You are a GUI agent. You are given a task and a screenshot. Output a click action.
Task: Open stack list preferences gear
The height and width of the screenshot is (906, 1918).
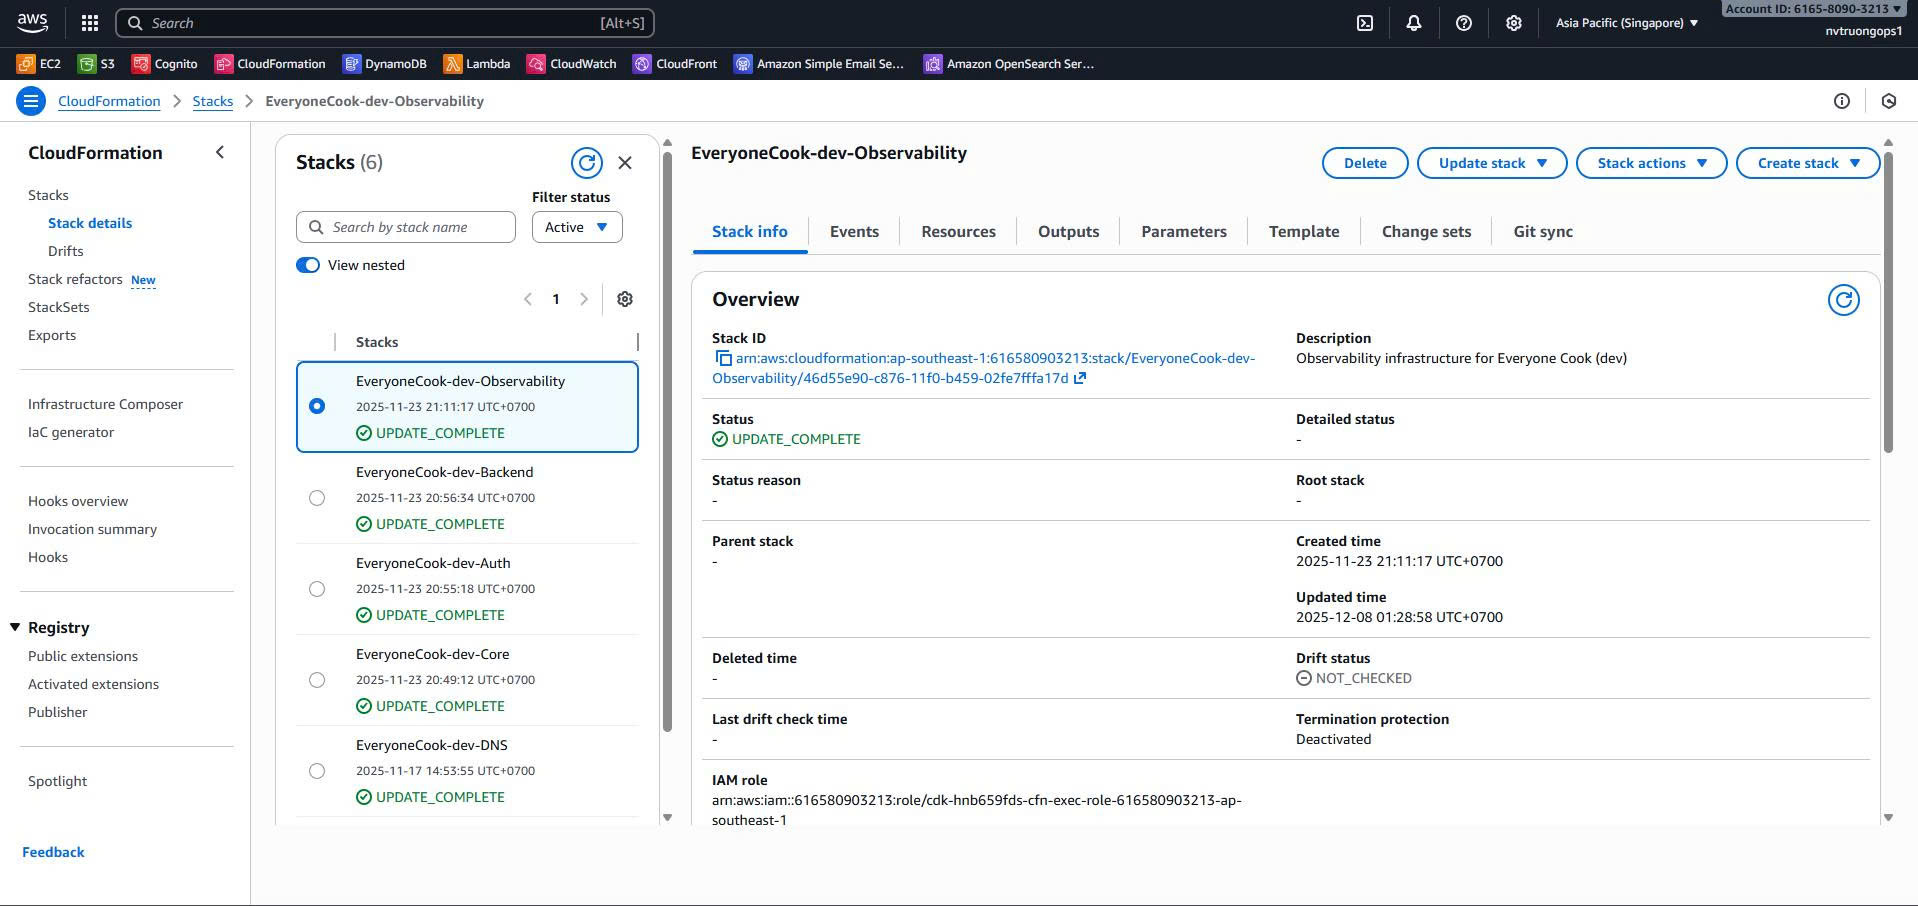625,299
